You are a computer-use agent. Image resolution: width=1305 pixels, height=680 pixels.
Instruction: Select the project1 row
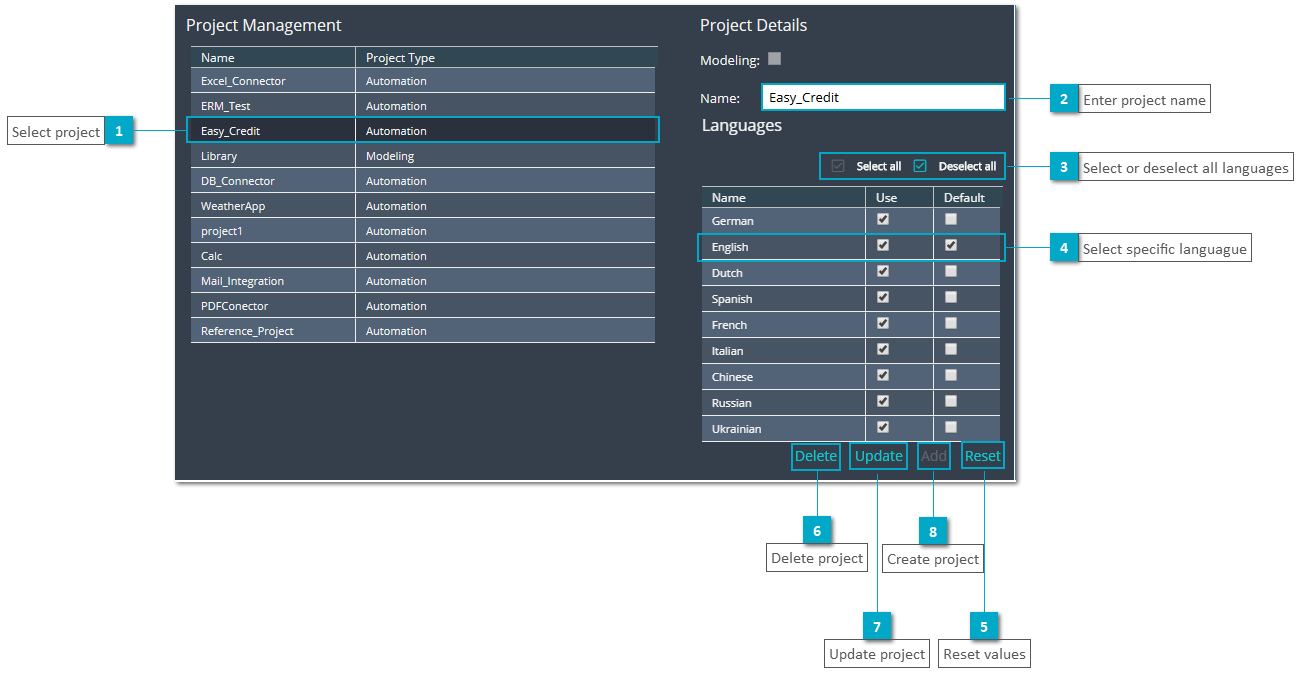click(423, 231)
